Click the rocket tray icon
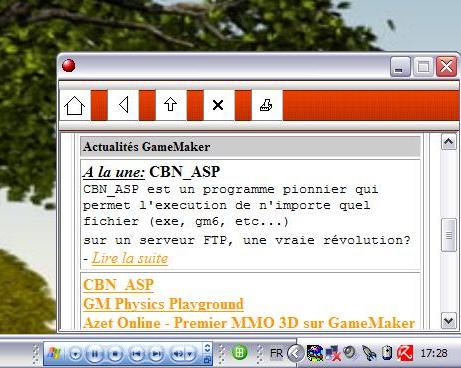The height and width of the screenshot is (368, 461). pyautogui.click(x=369, y=353)
